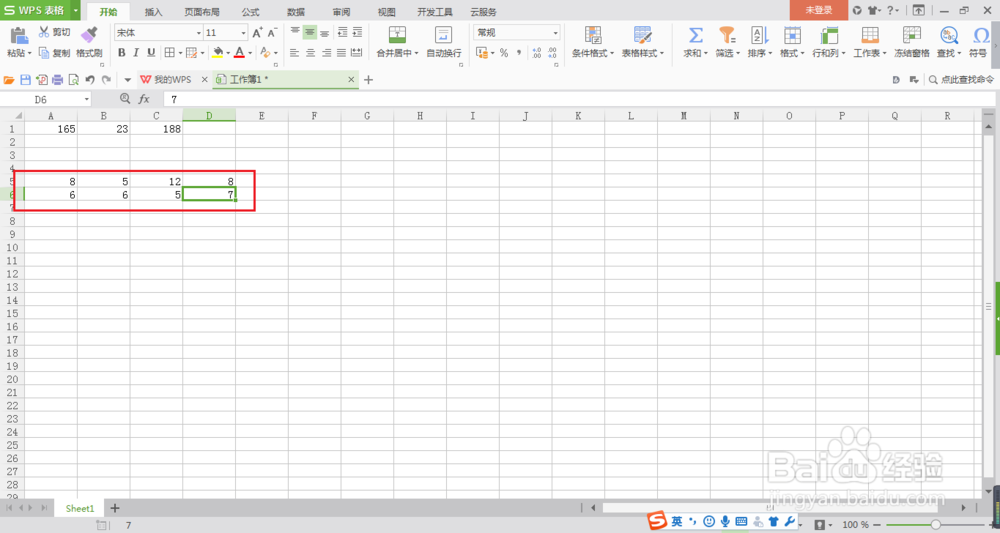Switch to the Review (审阅) tab
This screenshot has width=1000, height=533.
pos(341,12)
